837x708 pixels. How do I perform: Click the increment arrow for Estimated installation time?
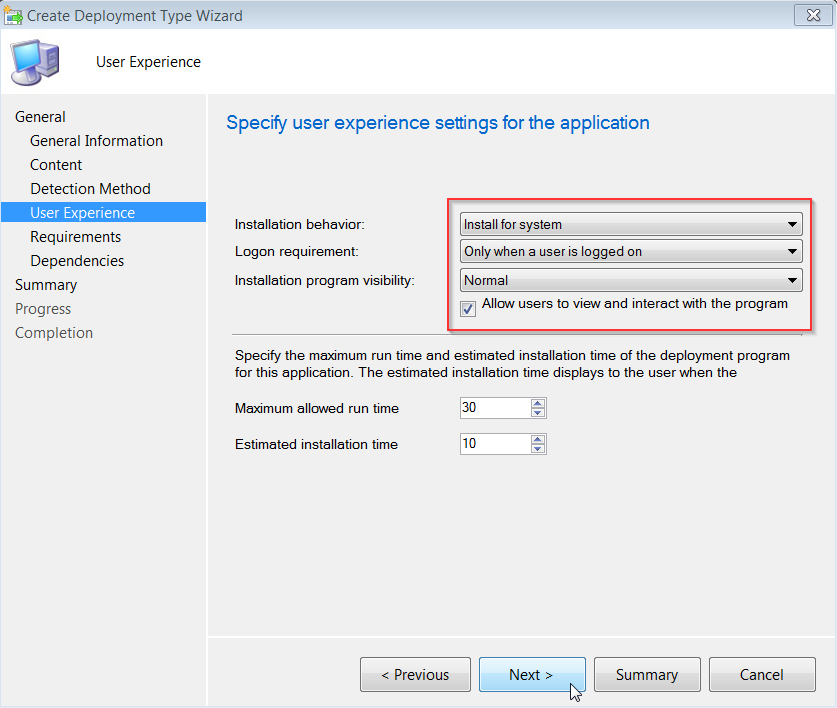[x=537, y=439]
